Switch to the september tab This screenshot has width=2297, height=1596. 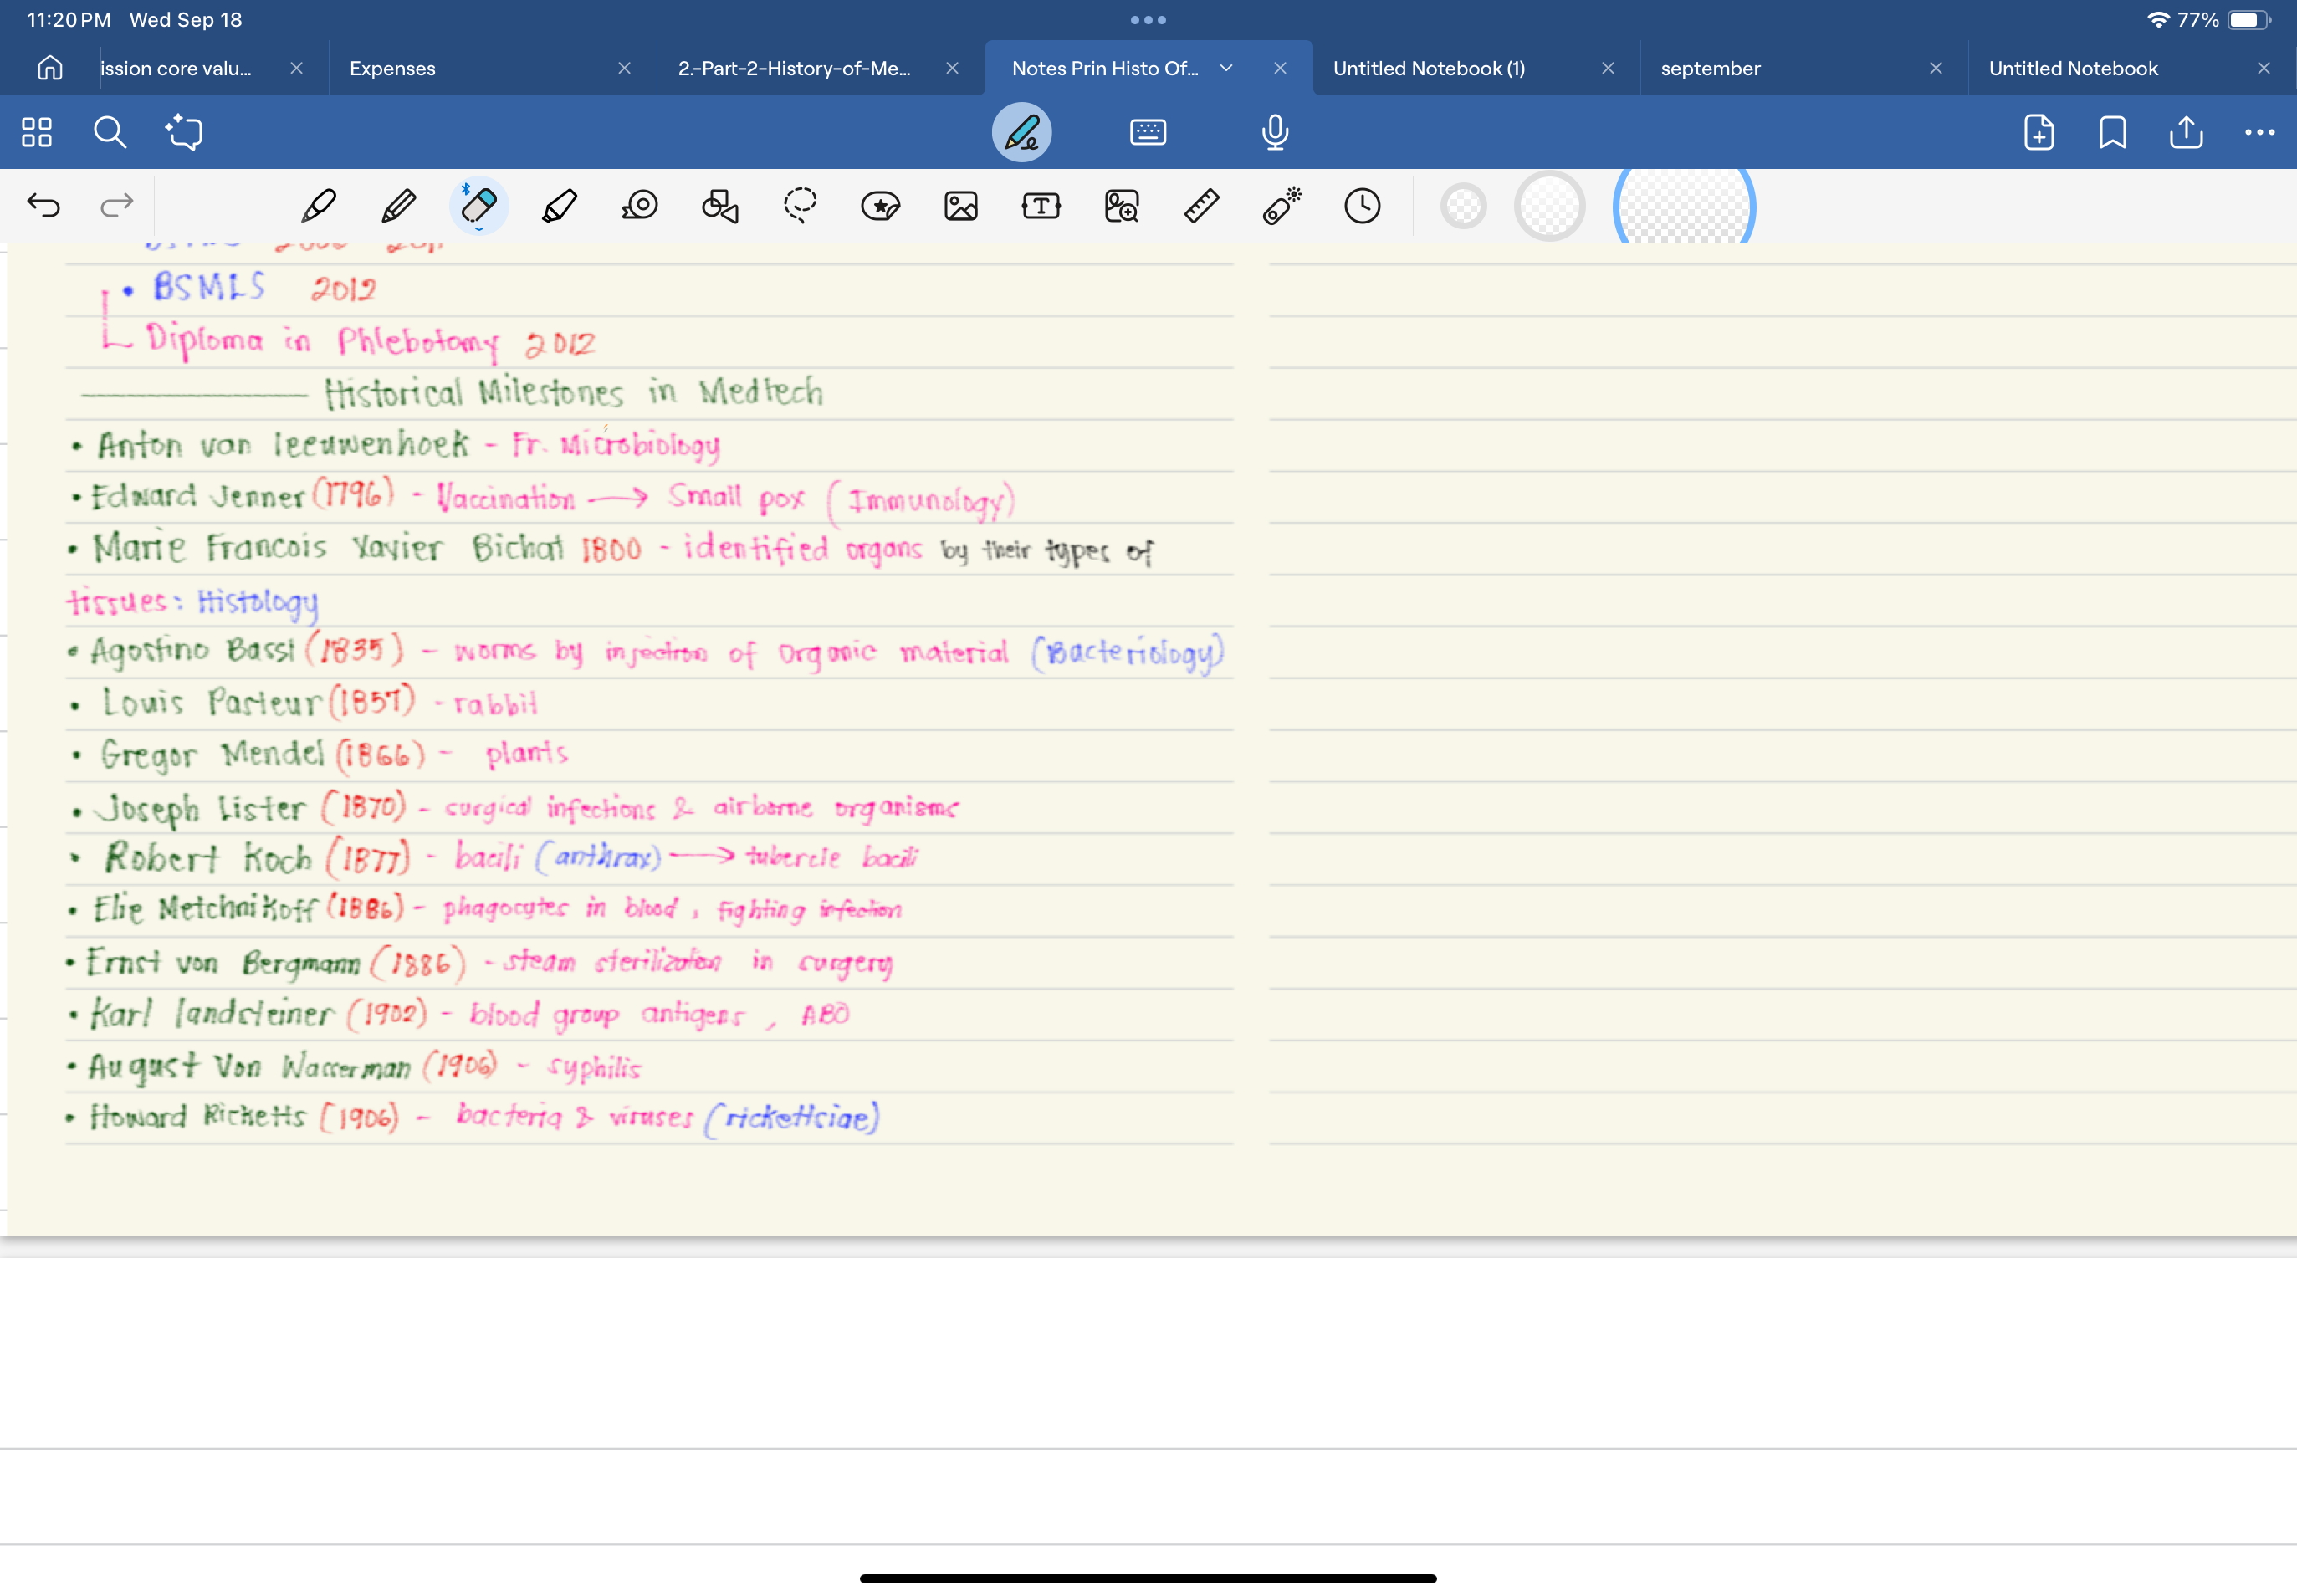[x=1710, y=68]
